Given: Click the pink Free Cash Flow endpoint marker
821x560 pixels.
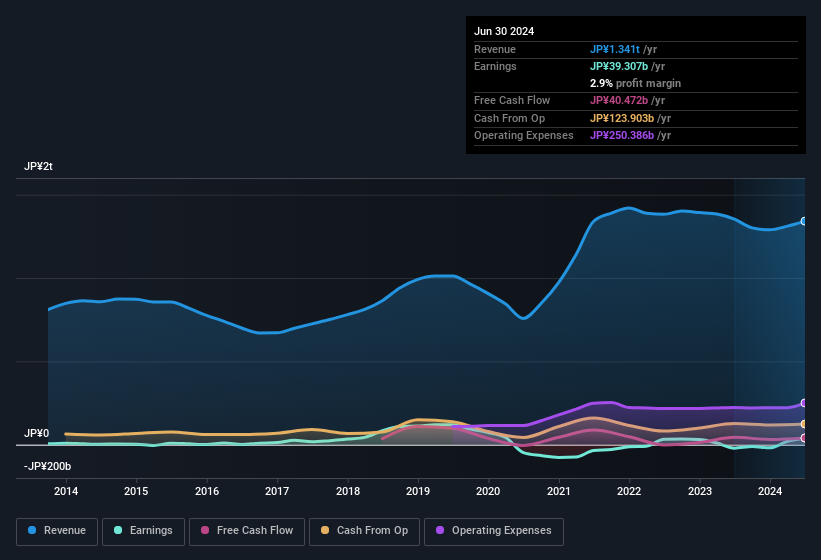Looking at the screenshot, I should [804, 438].
